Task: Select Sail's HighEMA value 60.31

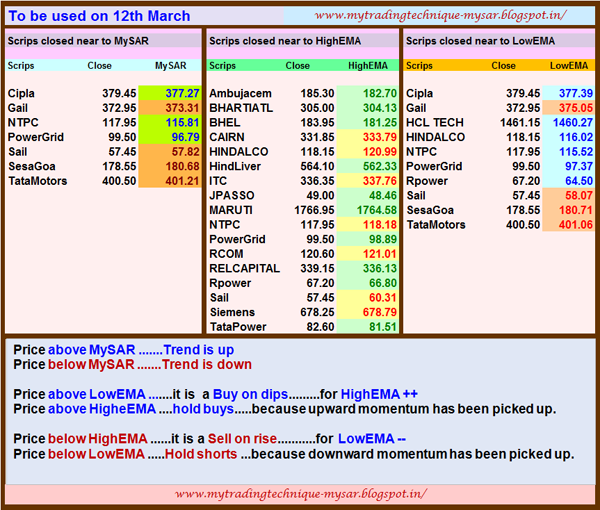Action: [383, 298]
